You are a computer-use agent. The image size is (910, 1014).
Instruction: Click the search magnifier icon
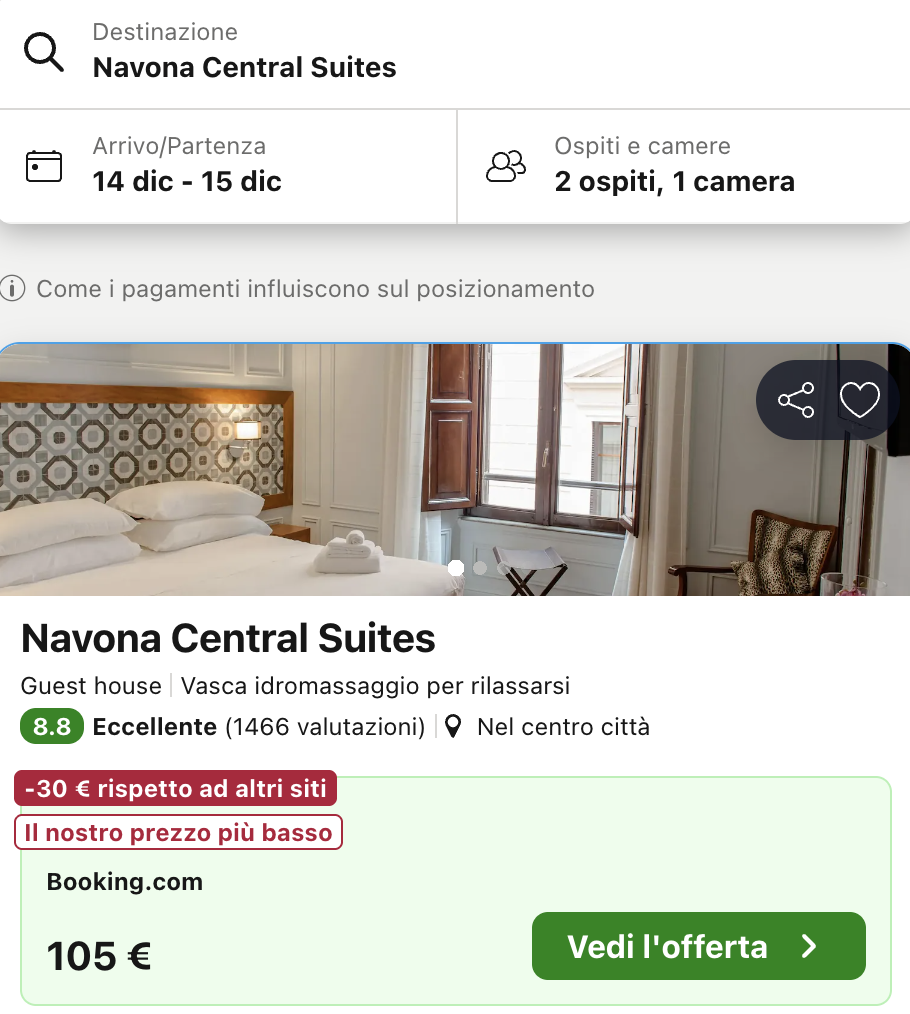(x=43, y=51)
